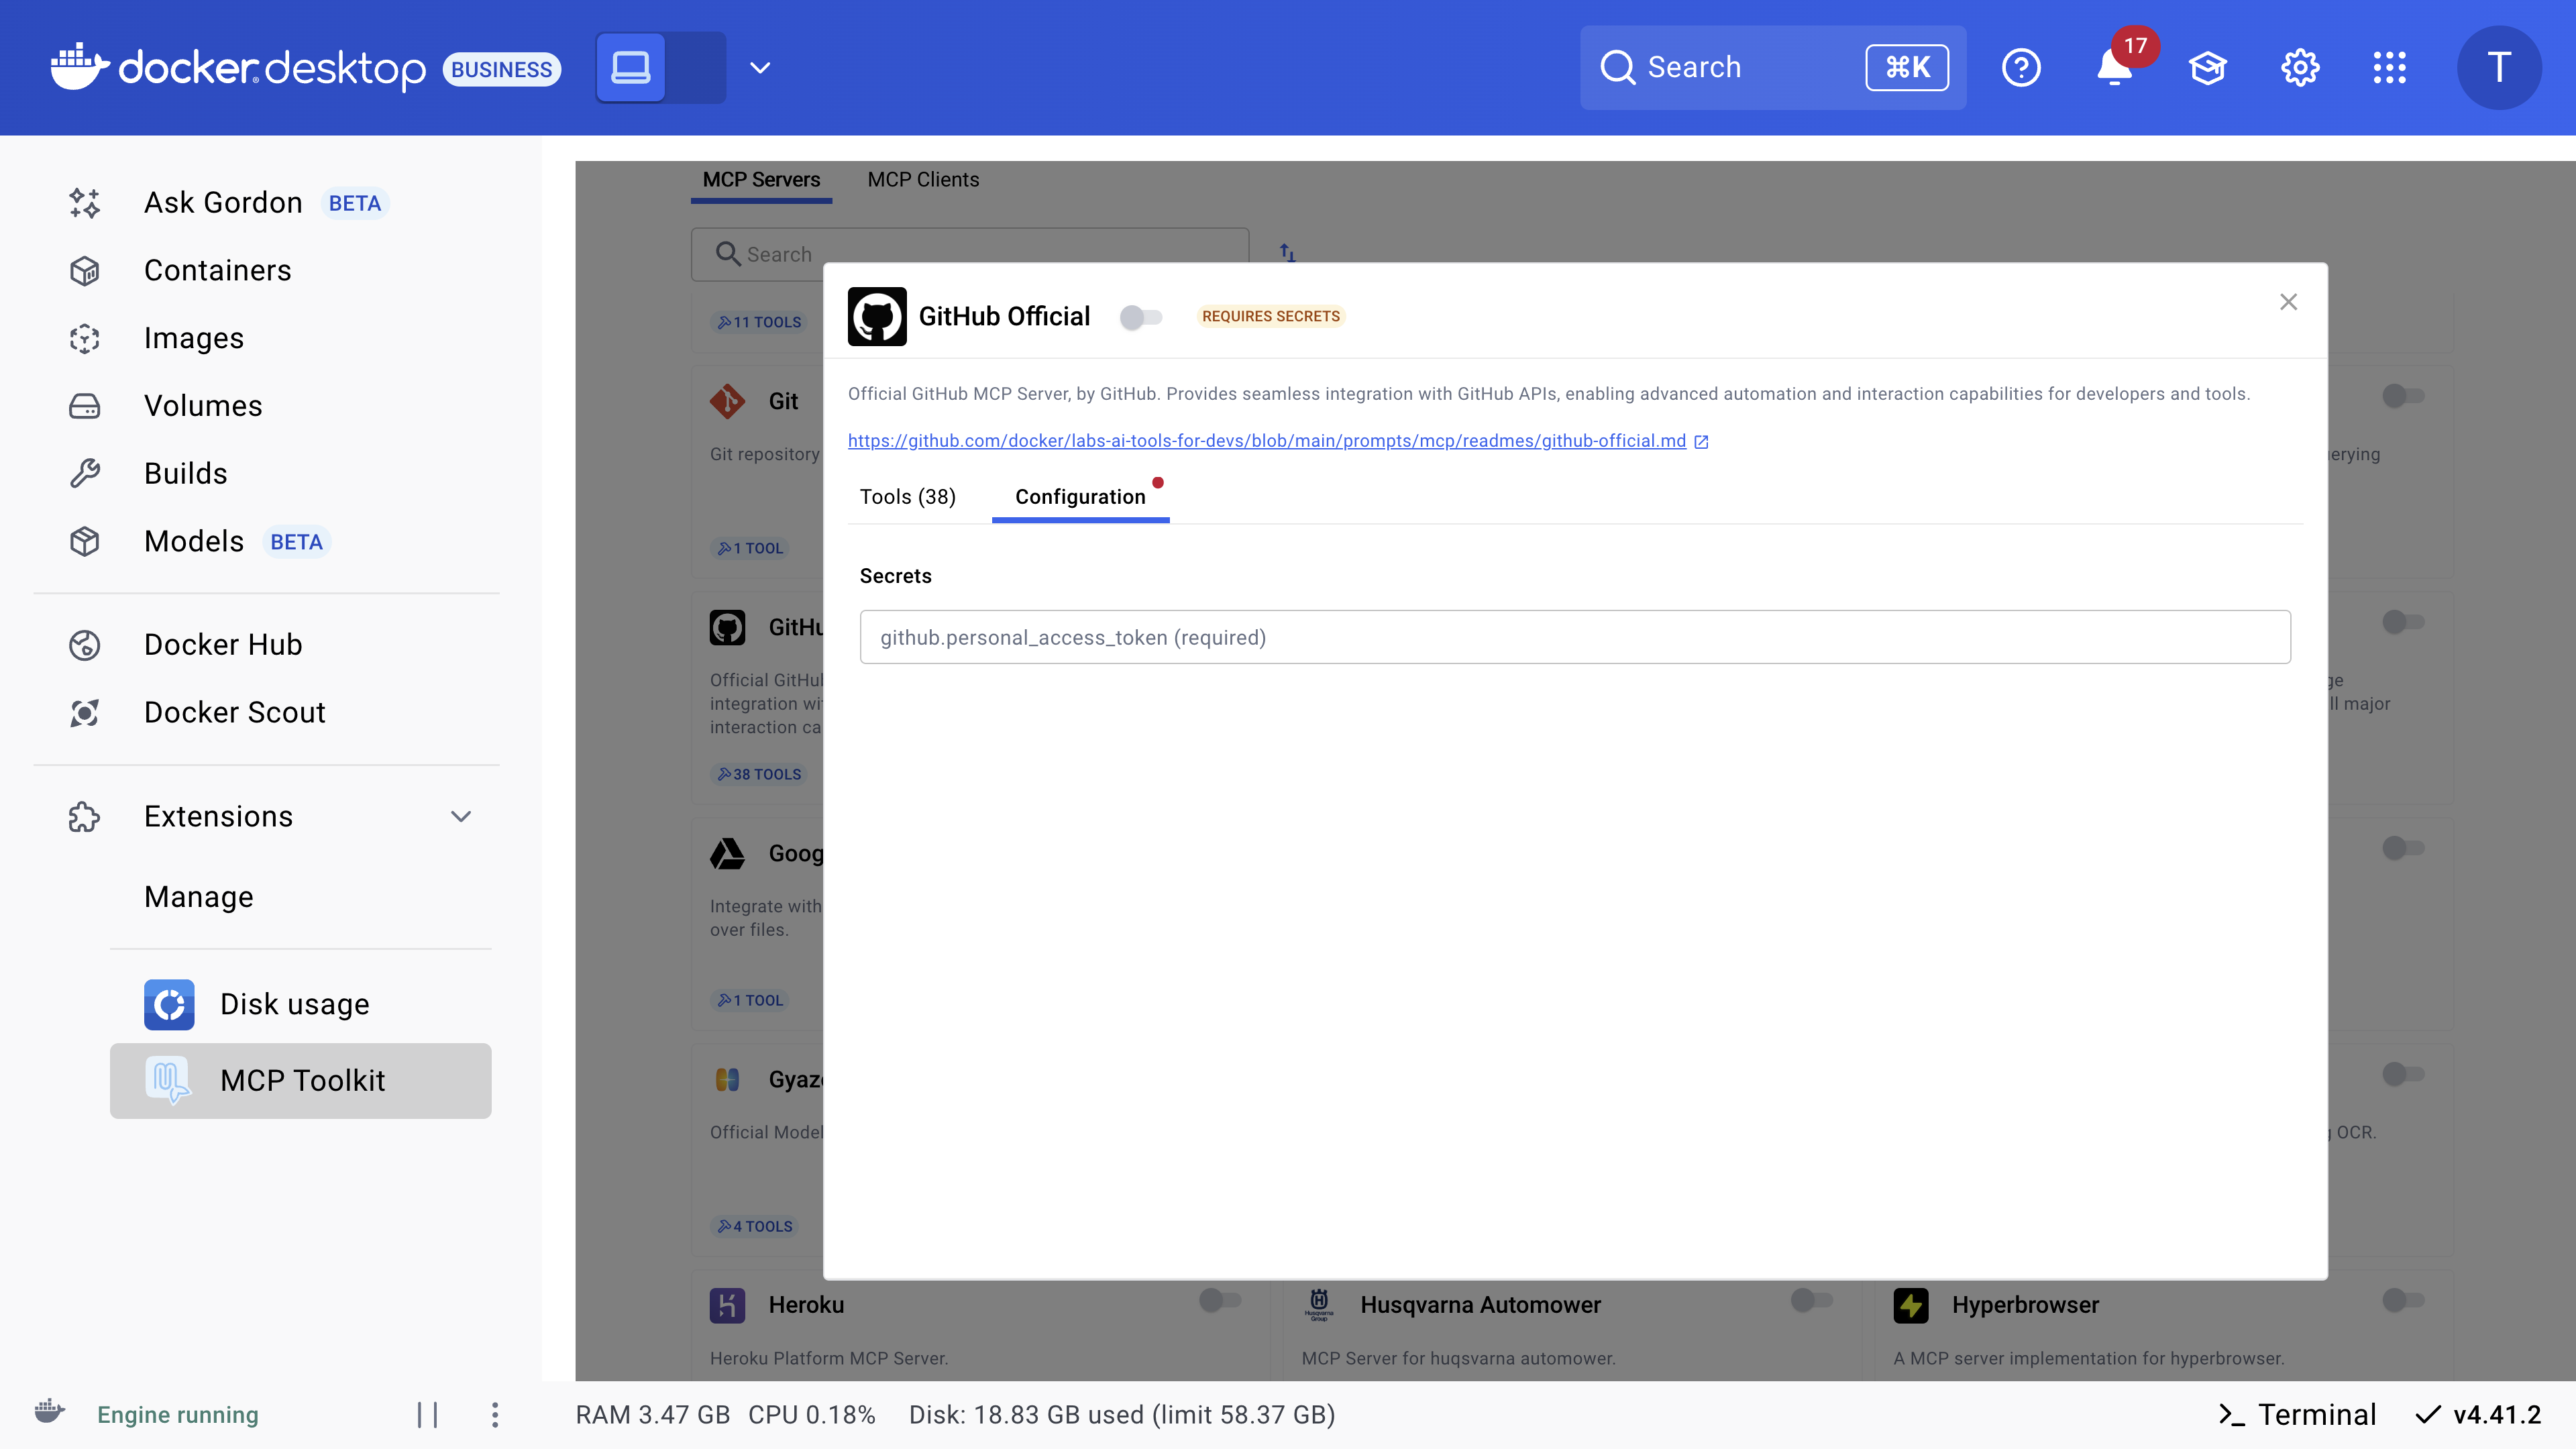Click the Extensions puzzle icon
This screenshot has height=1449, width=2576.
(x=84, y=816)
